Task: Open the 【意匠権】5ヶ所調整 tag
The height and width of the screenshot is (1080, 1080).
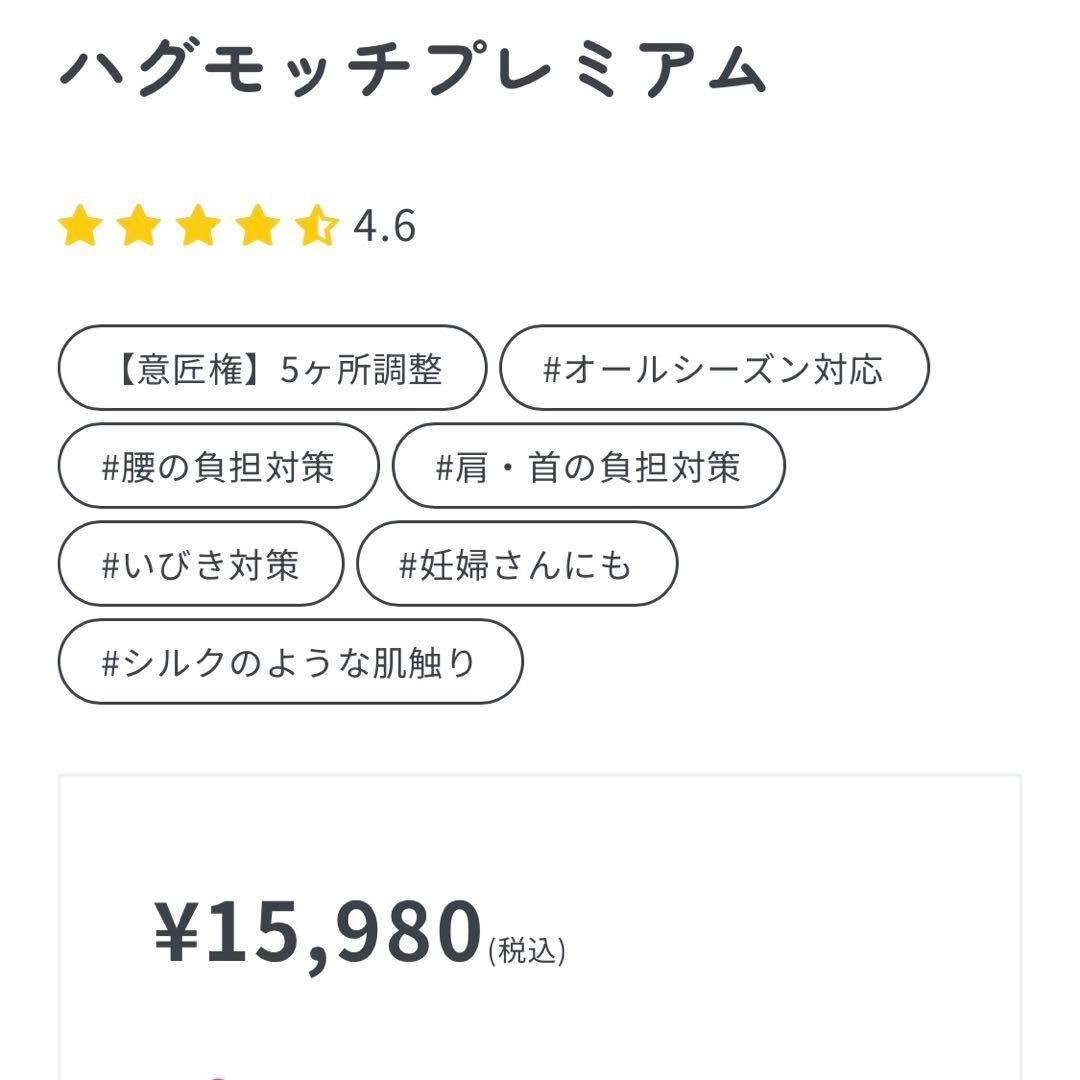Action: tap(273, 367)
